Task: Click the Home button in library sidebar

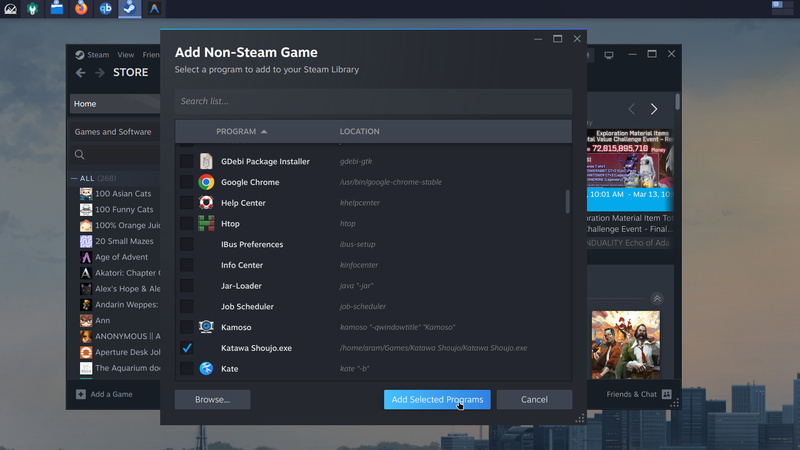Action: [x=115, y=104]
